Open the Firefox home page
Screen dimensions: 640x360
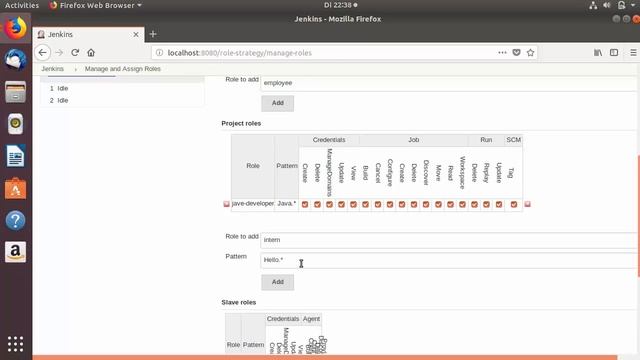click(x=91, y=53)
